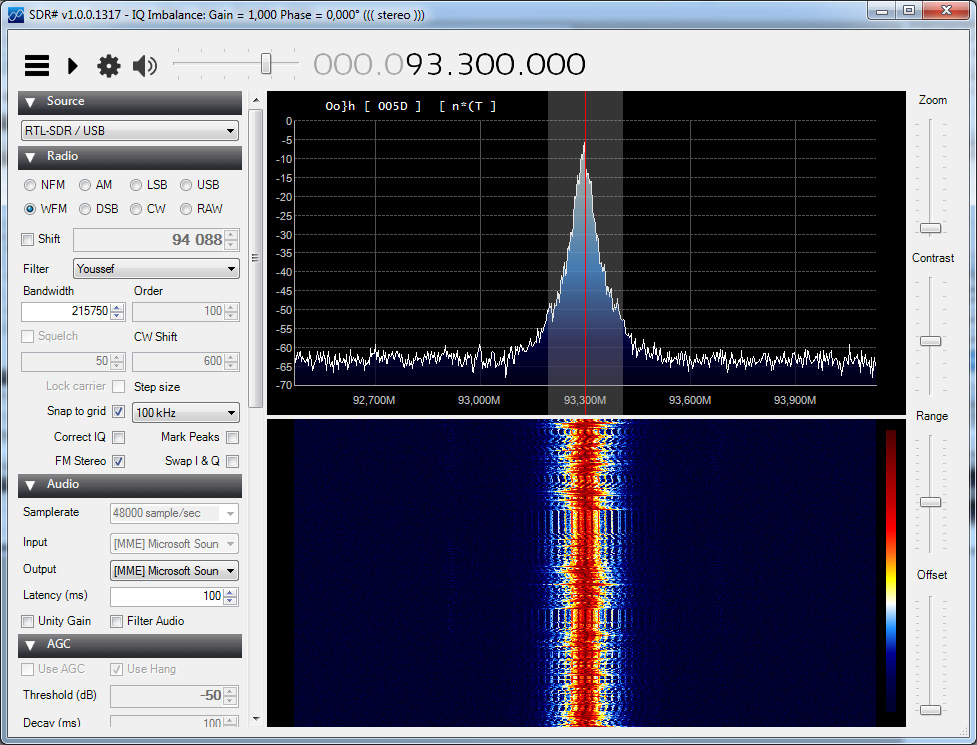Open the RTL-SDR / USB source dropdown
The height and width of the screenshot is (745, 977).
pos(130,131)
